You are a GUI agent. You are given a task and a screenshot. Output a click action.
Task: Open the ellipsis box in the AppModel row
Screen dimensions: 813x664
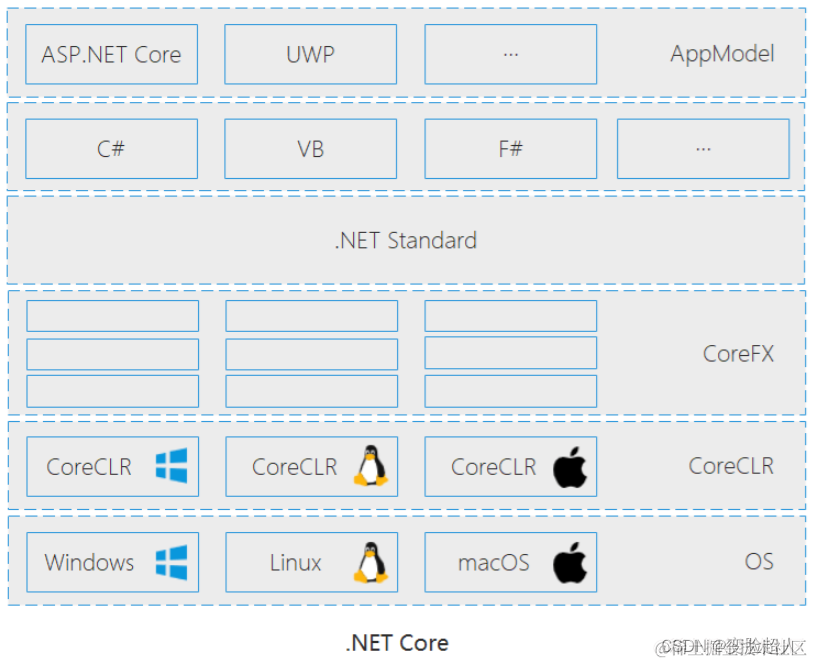(510, 54)
